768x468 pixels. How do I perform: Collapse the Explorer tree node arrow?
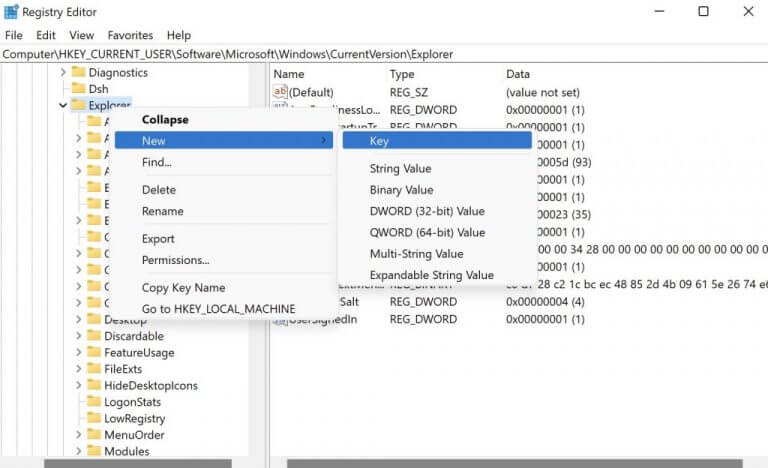[x=63, y=105]
